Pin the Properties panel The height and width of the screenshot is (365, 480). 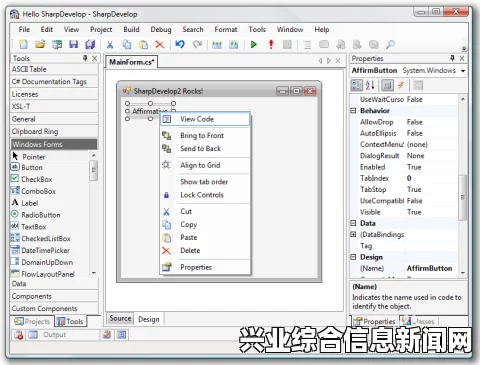pyautogui.click(x=452, y=58)
